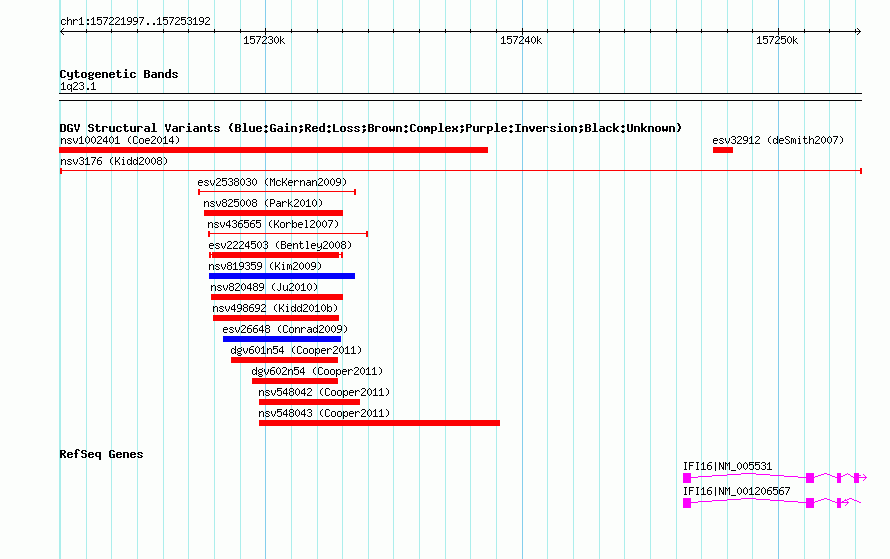Open nsv819359 (Kim2009) label
This screenshot has height=559, width=890.
coord(265,266)
